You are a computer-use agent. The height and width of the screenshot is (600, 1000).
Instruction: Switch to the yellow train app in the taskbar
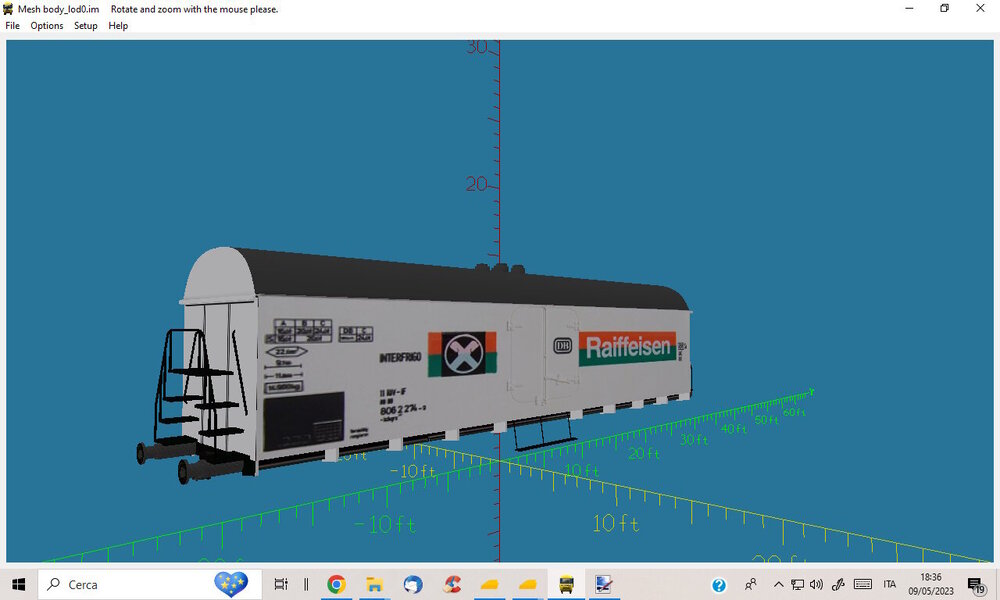(566, 584)
